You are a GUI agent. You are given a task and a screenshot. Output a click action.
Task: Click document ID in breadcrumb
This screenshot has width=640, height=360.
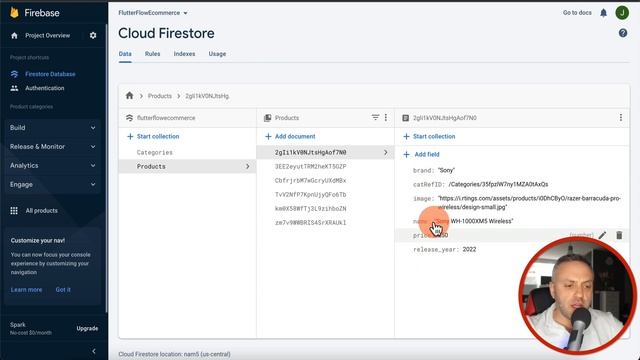(x=207, y=96)
